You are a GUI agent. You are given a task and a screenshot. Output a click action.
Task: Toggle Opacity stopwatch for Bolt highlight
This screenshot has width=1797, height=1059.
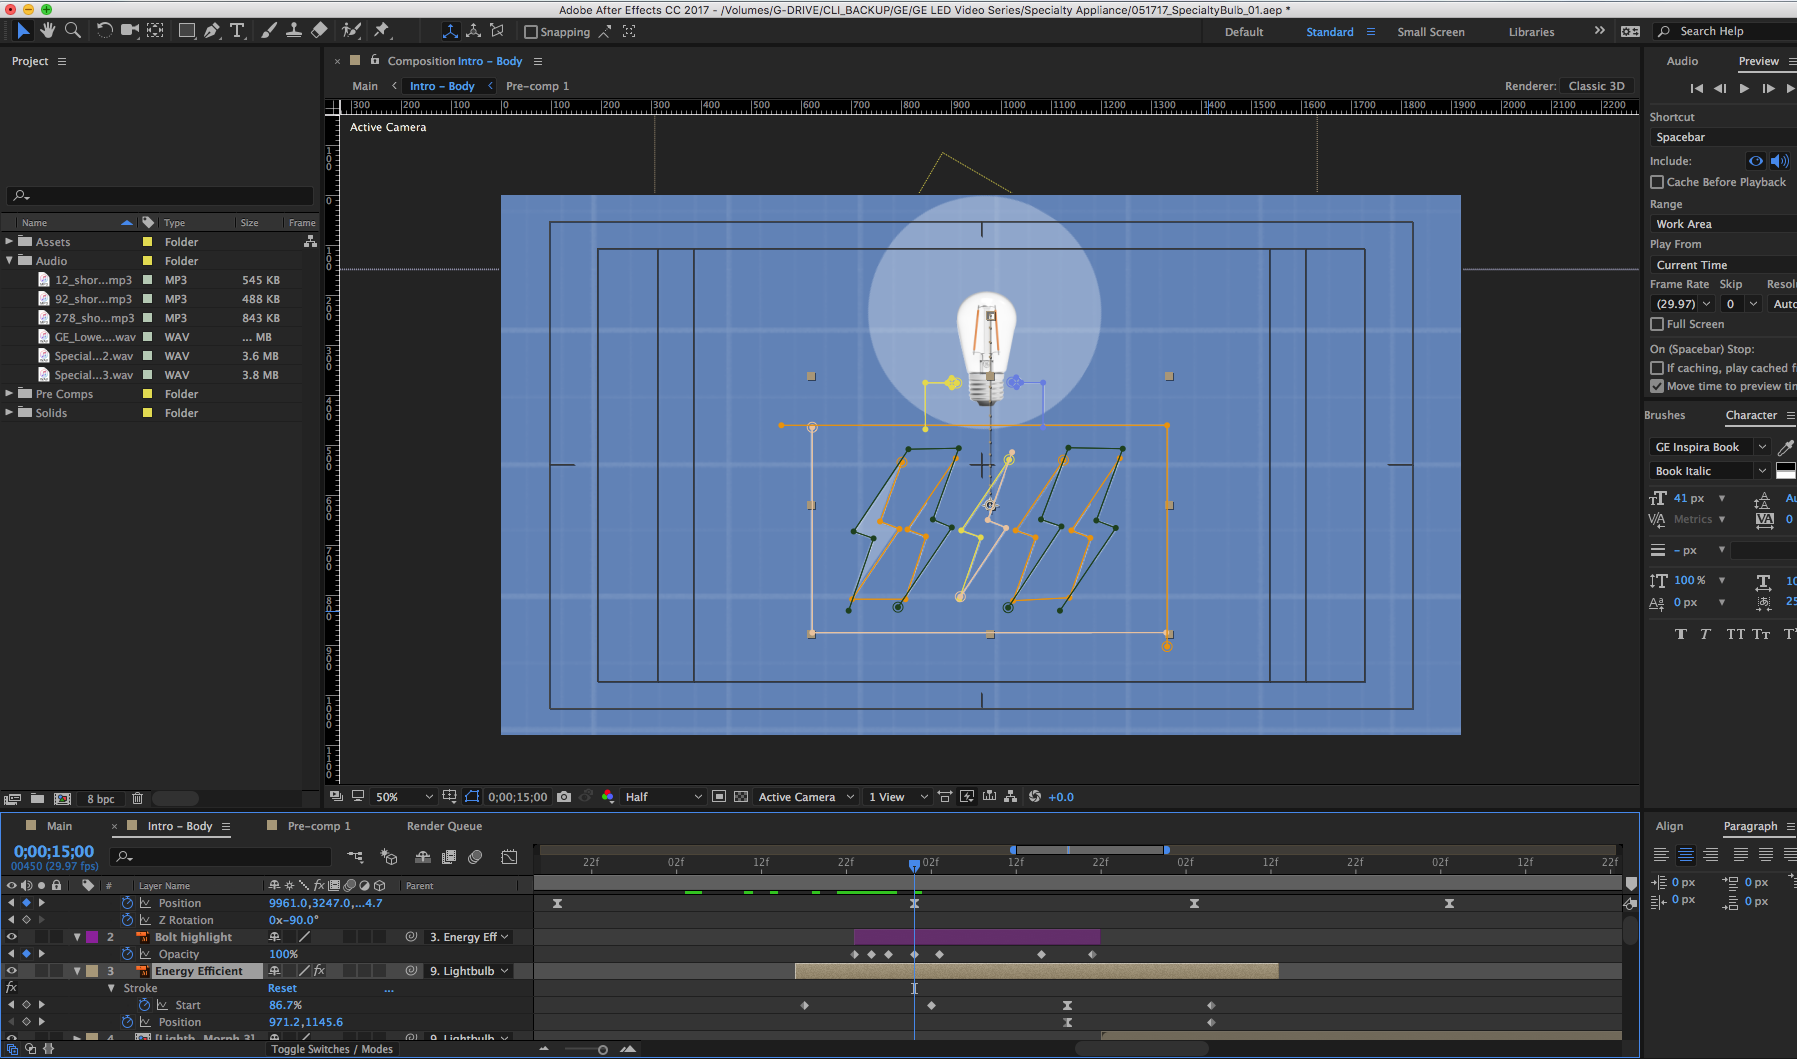[x=127, y=954]
